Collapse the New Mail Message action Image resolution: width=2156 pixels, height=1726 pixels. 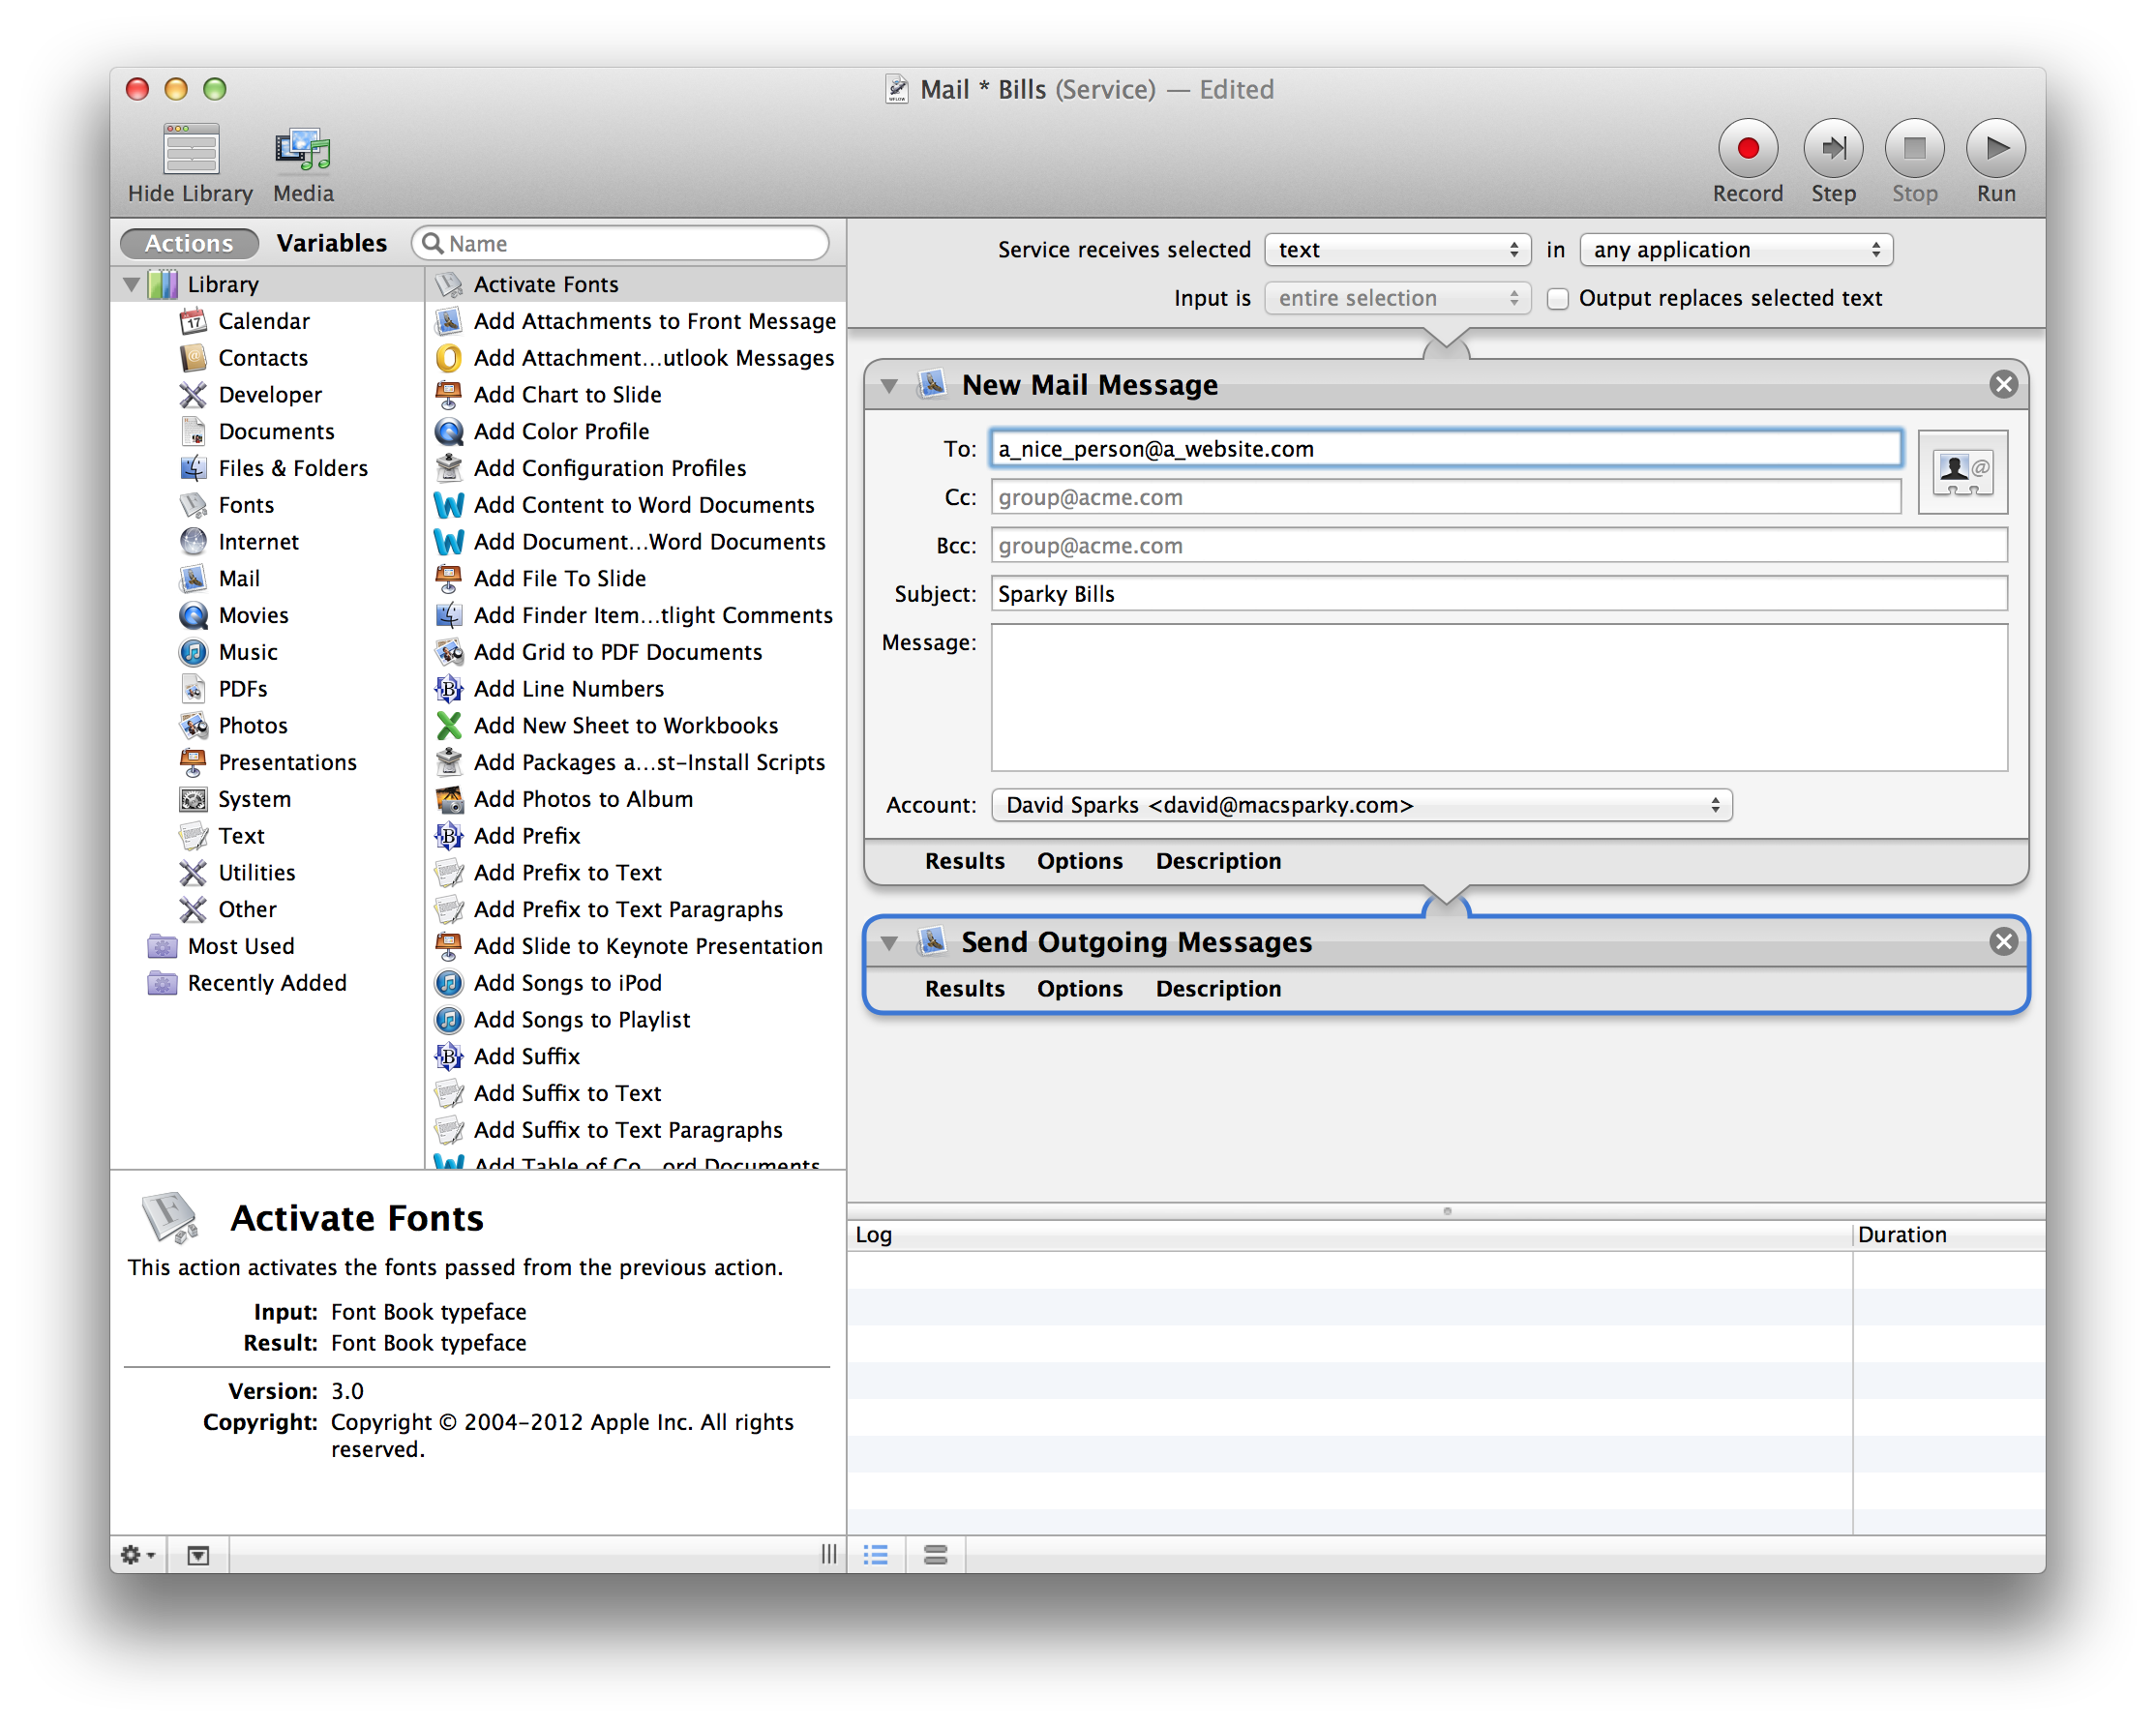pos(888,385)
